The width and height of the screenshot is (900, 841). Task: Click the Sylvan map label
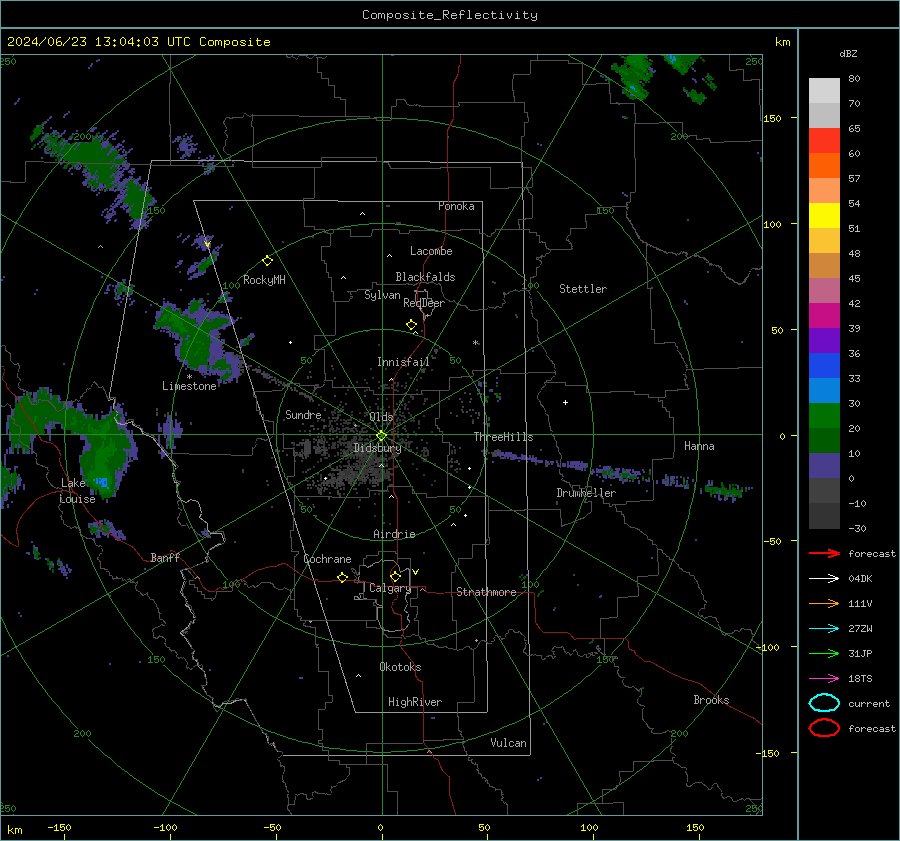tap(382, 295)
